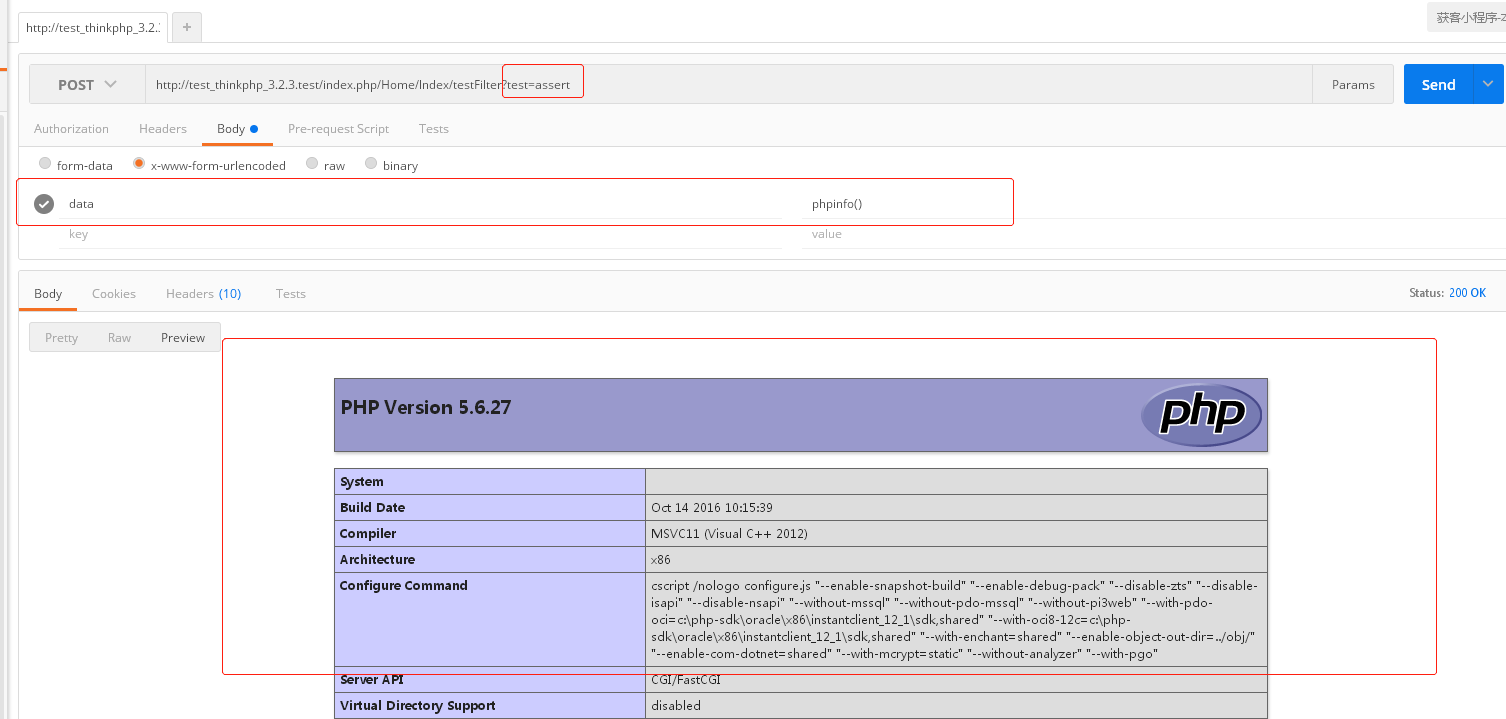1506x719 pixels.
Task: Click the Virtual Directory Support label
Action: 417,706
